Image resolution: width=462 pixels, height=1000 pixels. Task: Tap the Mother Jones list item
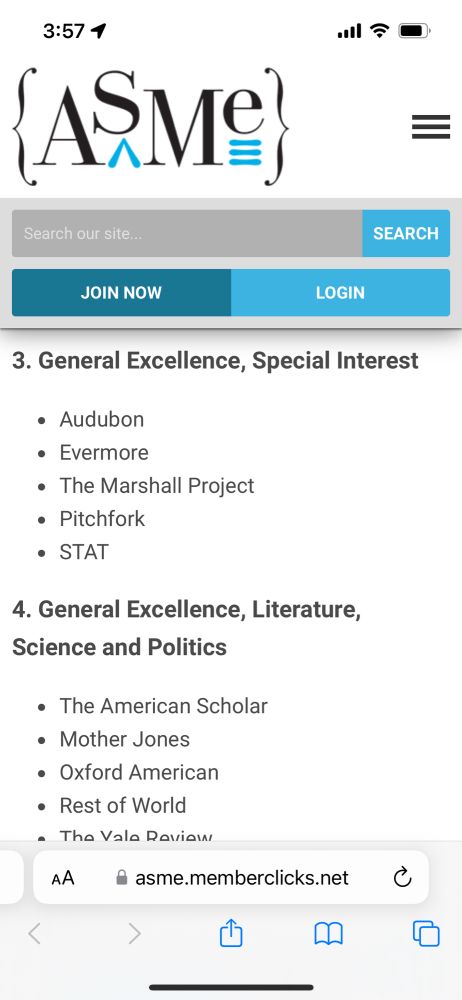tap(124, 739)
